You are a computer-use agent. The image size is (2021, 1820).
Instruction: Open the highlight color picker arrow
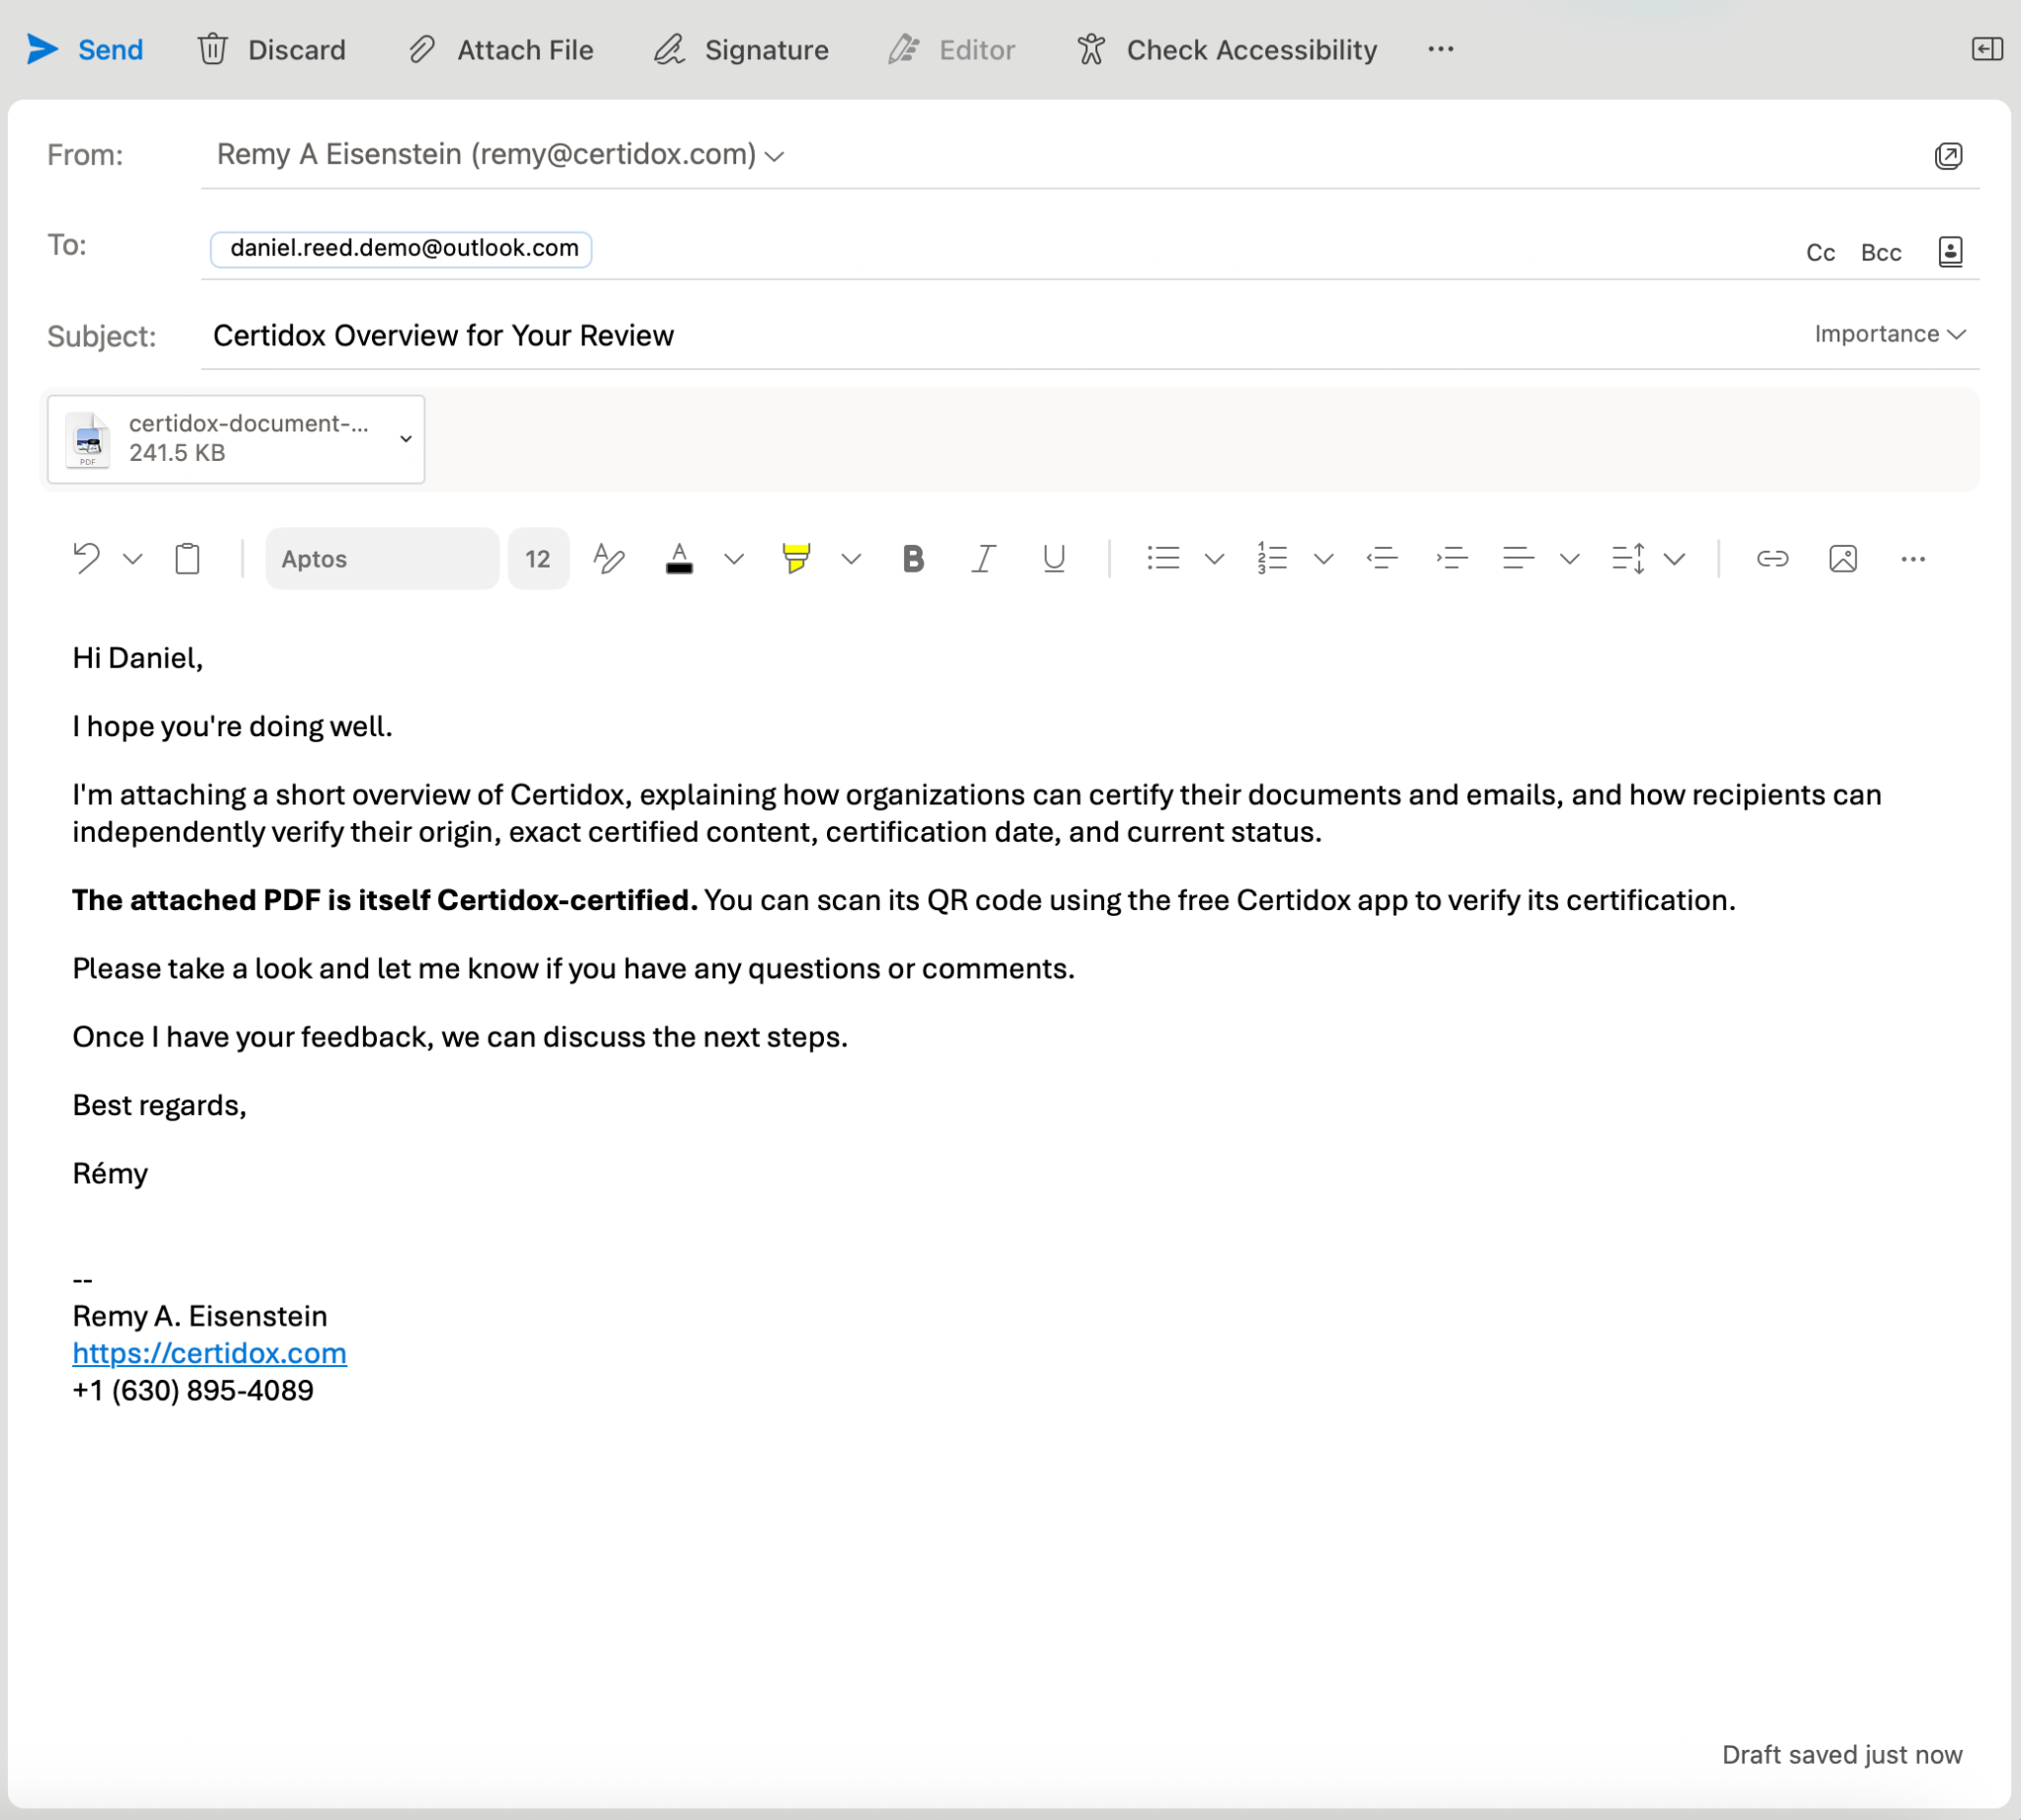(851, 559)
